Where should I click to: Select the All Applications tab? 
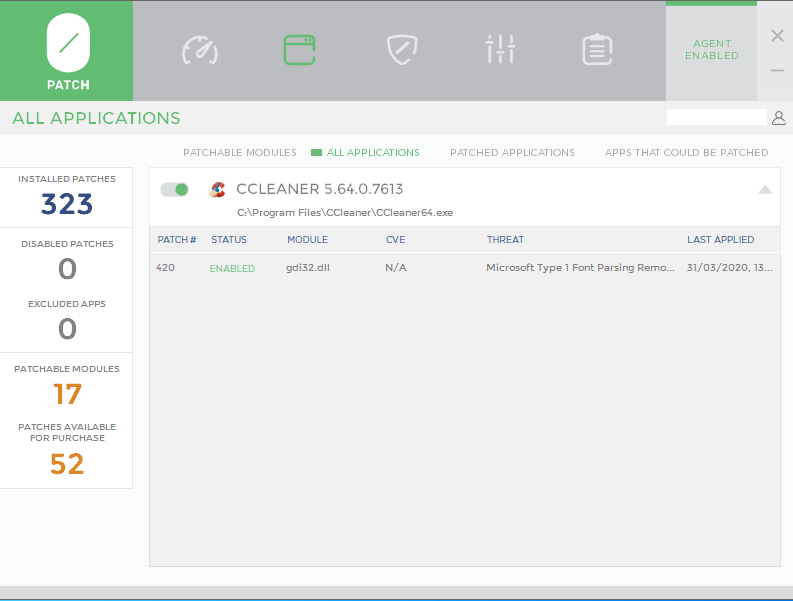click(x=373, y=153)
